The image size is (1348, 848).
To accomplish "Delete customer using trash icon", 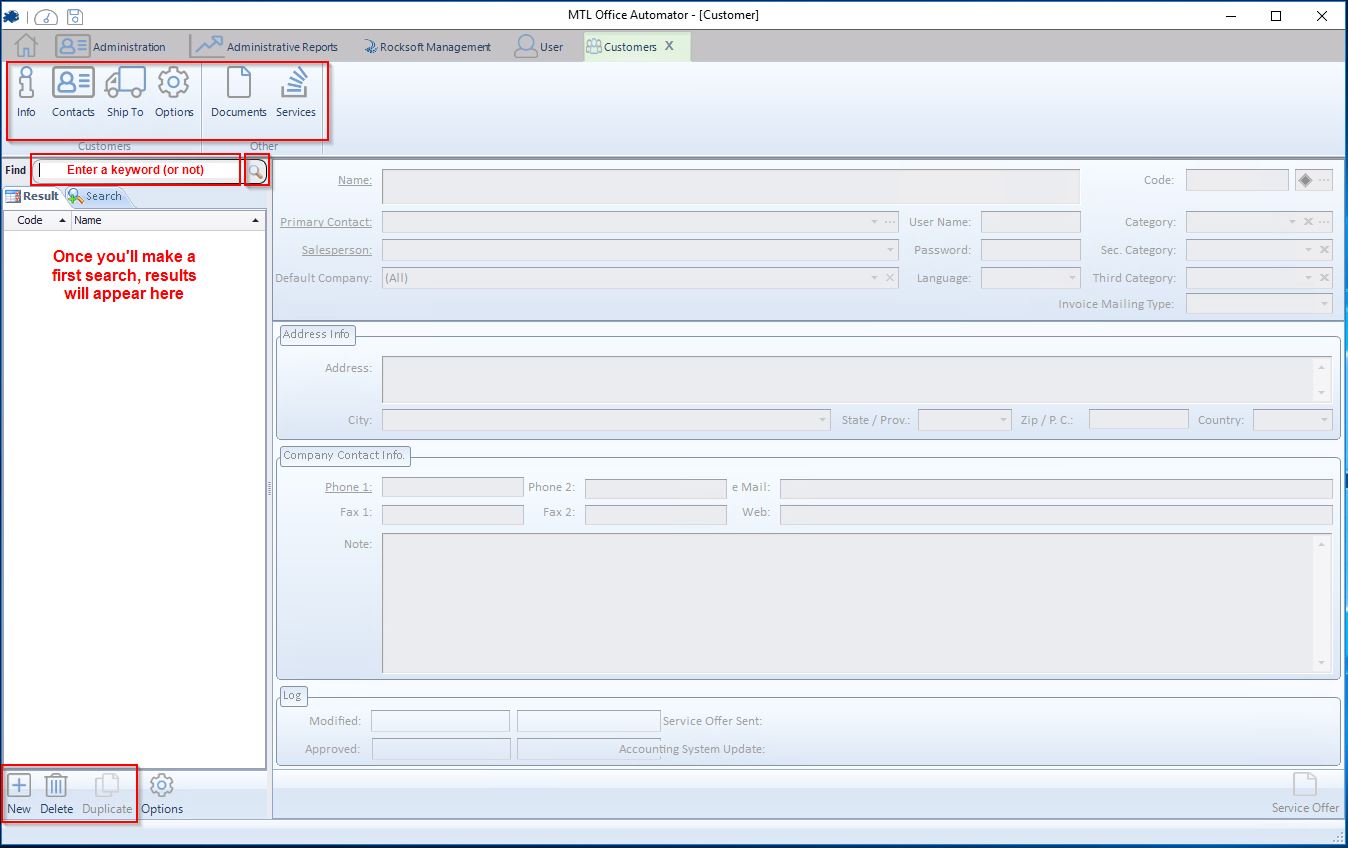I will [57, 794].
